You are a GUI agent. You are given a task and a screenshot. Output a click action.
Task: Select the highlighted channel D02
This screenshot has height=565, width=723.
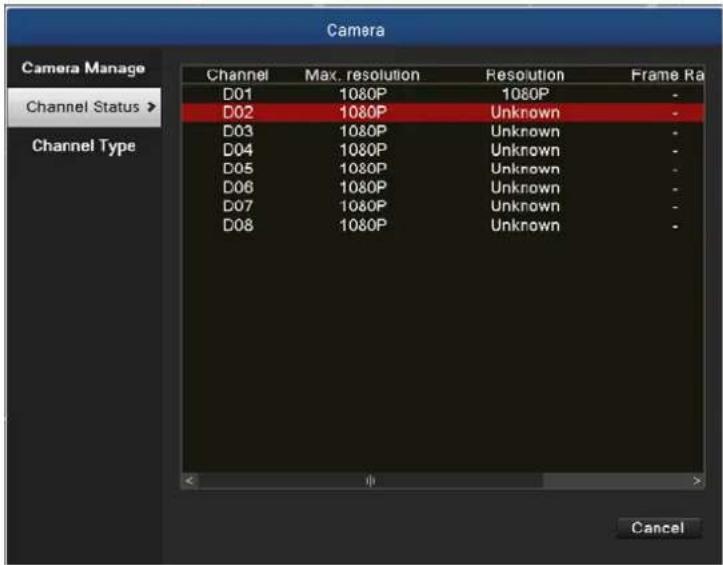[443, 113]
